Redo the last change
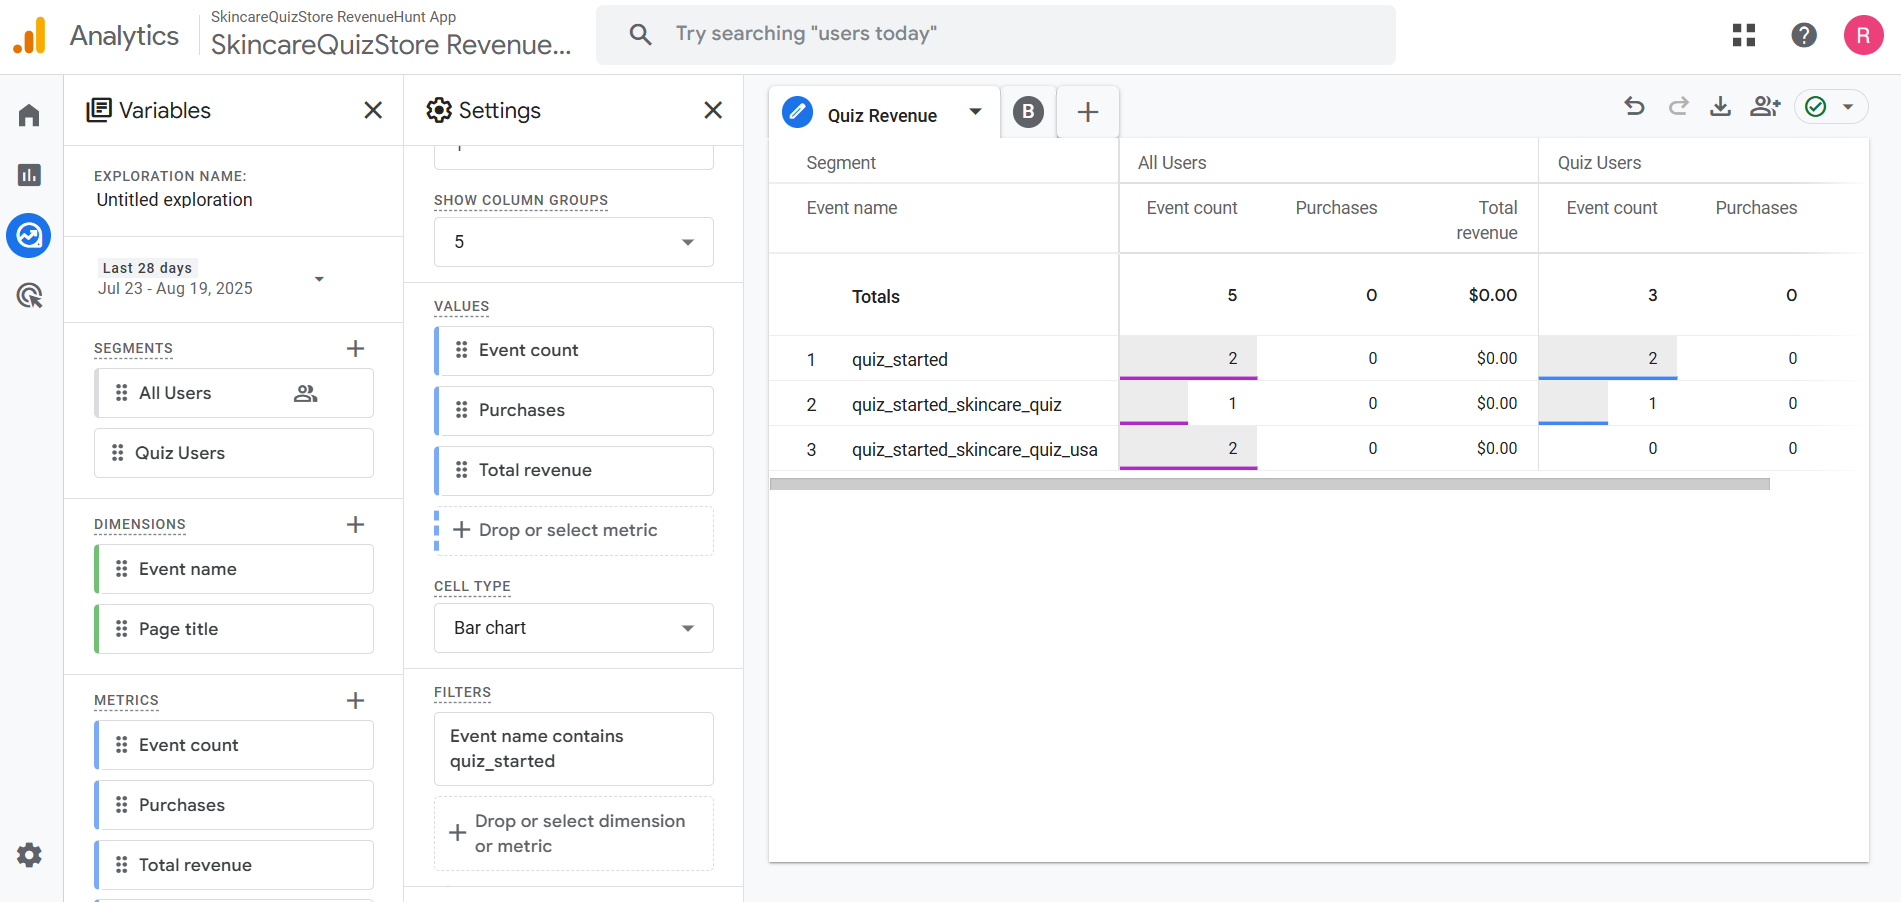The width and height of the screenshot is (1901, 902). coord(1678,106)
